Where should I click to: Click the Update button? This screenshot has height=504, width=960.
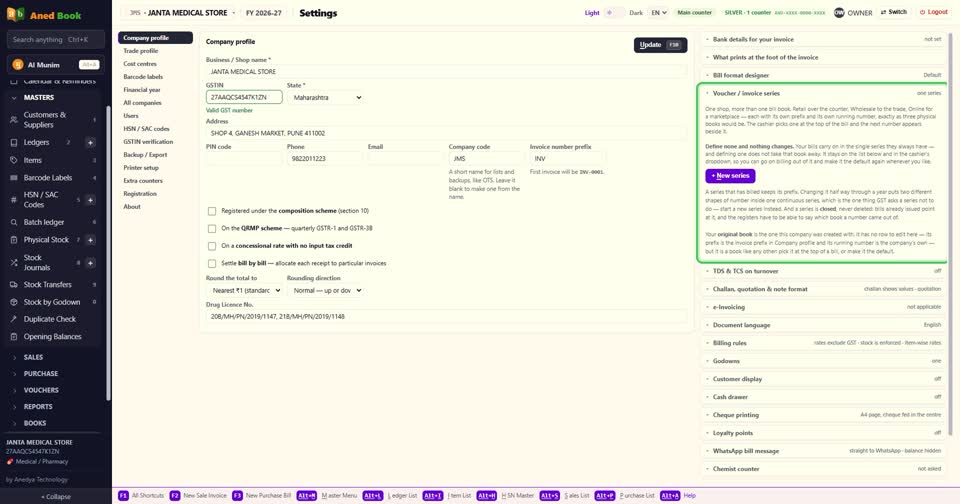pos(660,45)
